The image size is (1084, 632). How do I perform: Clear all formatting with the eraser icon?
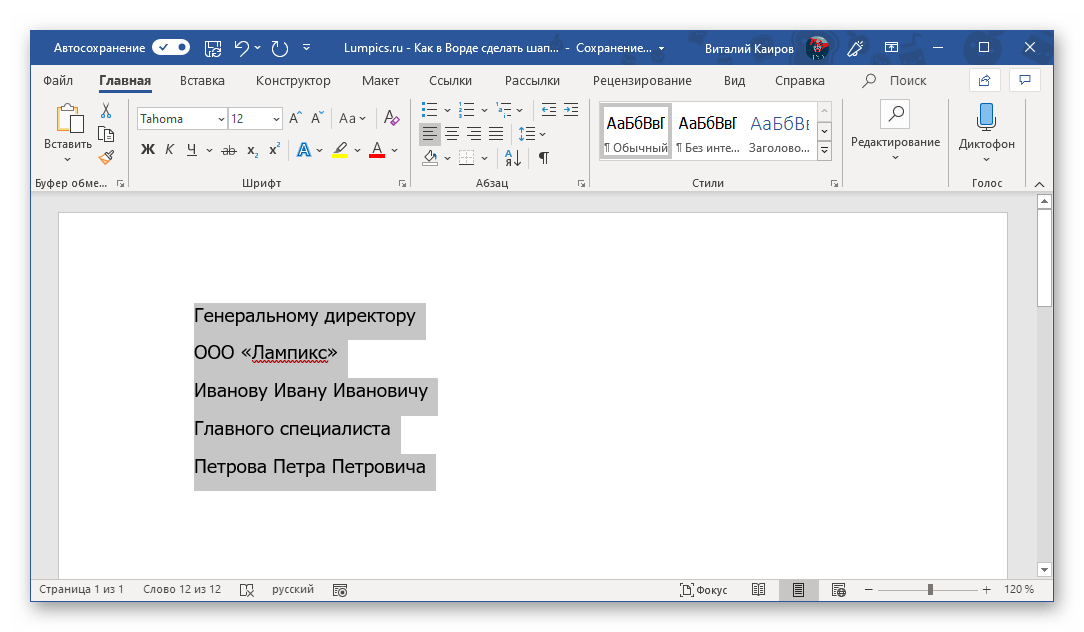click(391, 118)
